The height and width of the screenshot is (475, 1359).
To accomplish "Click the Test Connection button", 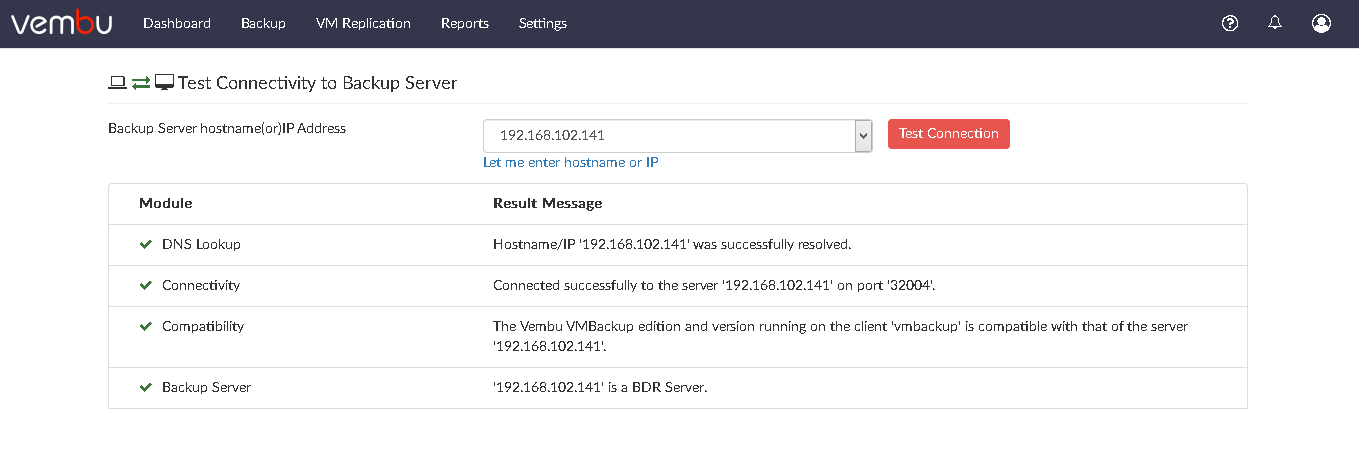I will pos(949,134).
